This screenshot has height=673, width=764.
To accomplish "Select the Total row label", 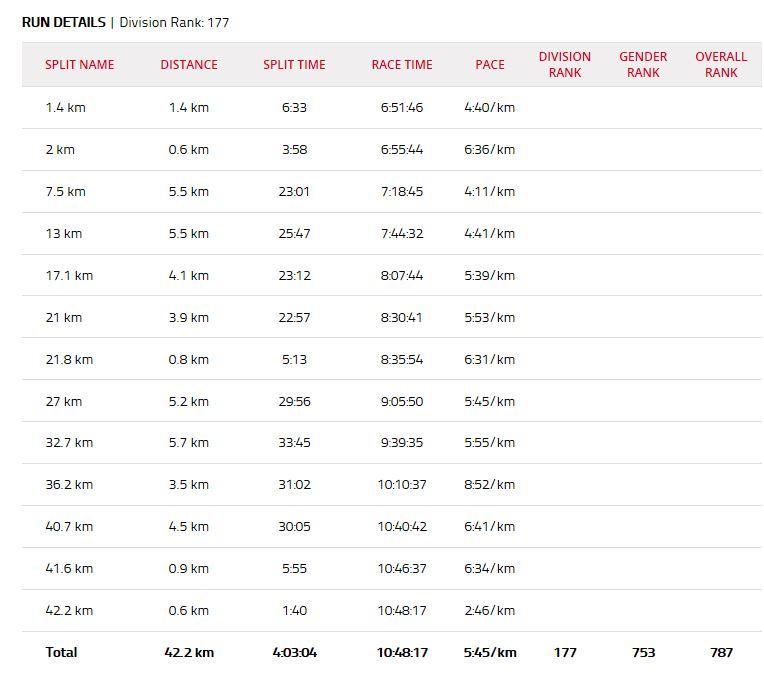I will [x=61, y=653].
